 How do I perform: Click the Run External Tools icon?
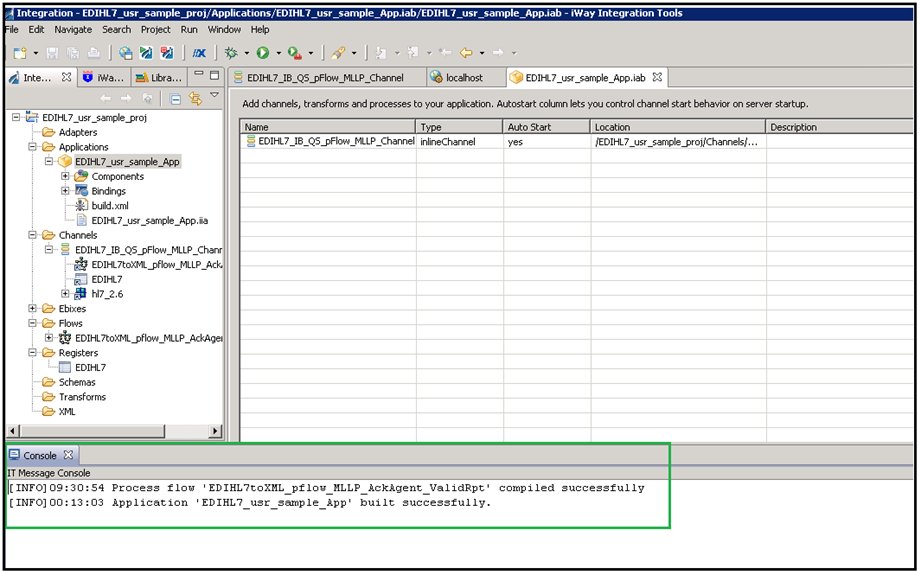[x=295, y=53]
